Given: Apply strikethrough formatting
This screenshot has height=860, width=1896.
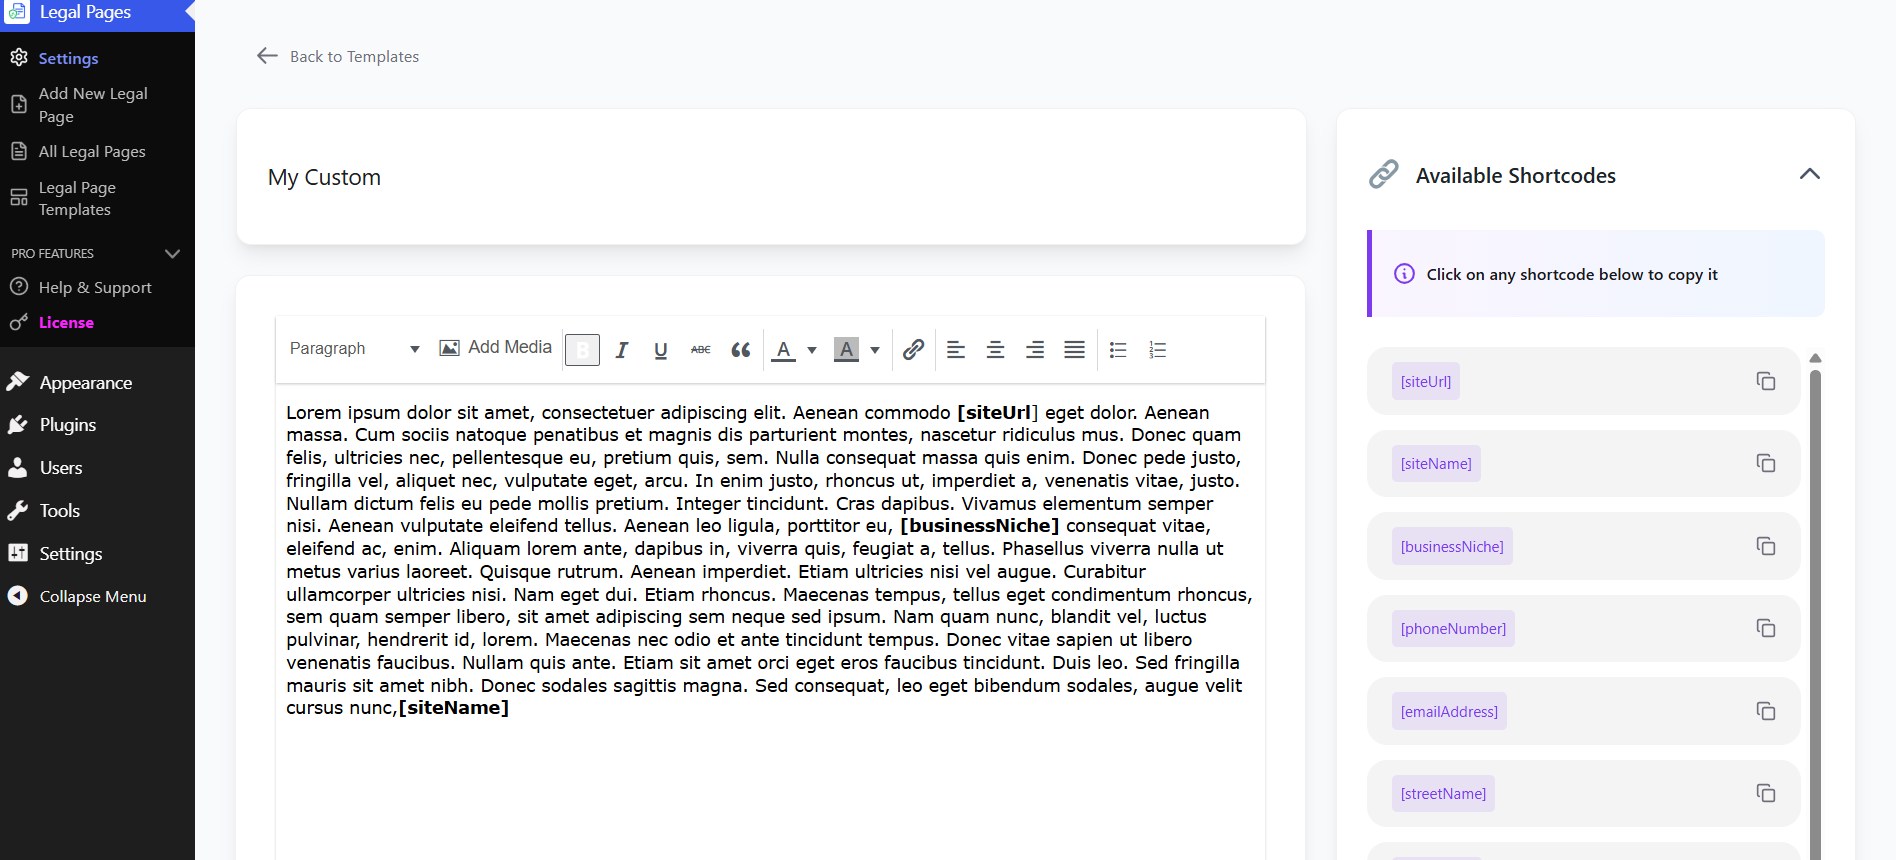Looking at the screenshot, I should pos(701,349).
